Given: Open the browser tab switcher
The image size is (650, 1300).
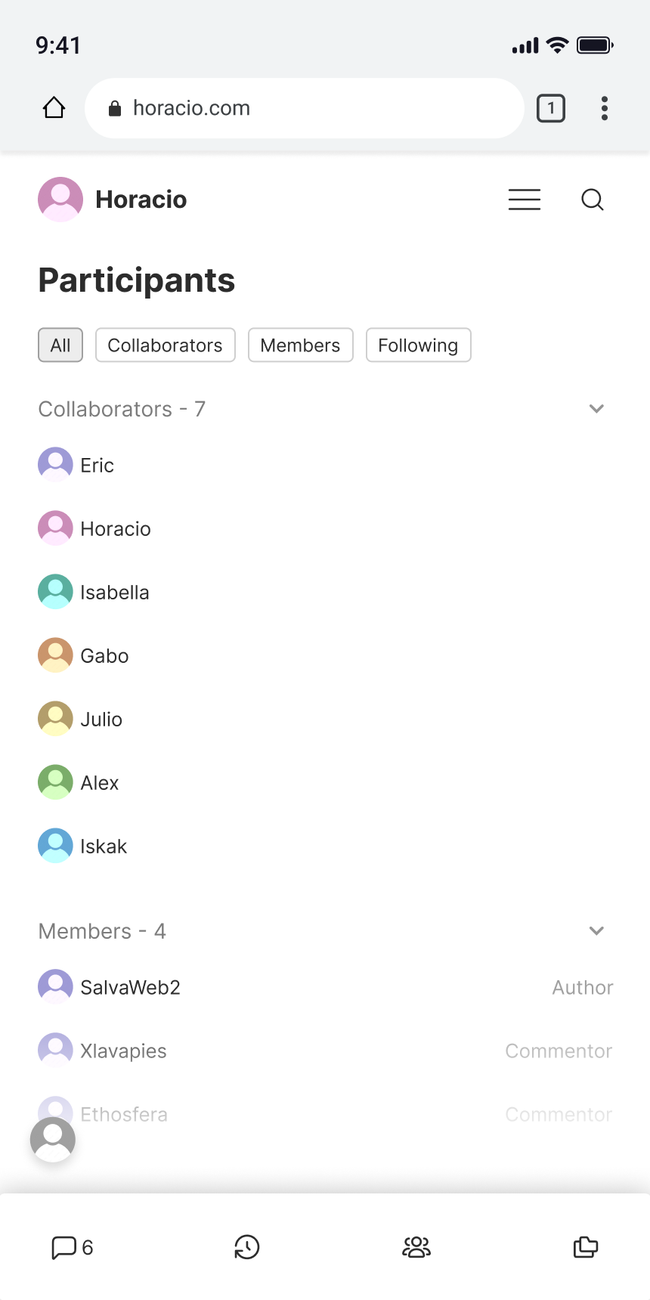Looking at the screenshot, I should pos(551,108).
